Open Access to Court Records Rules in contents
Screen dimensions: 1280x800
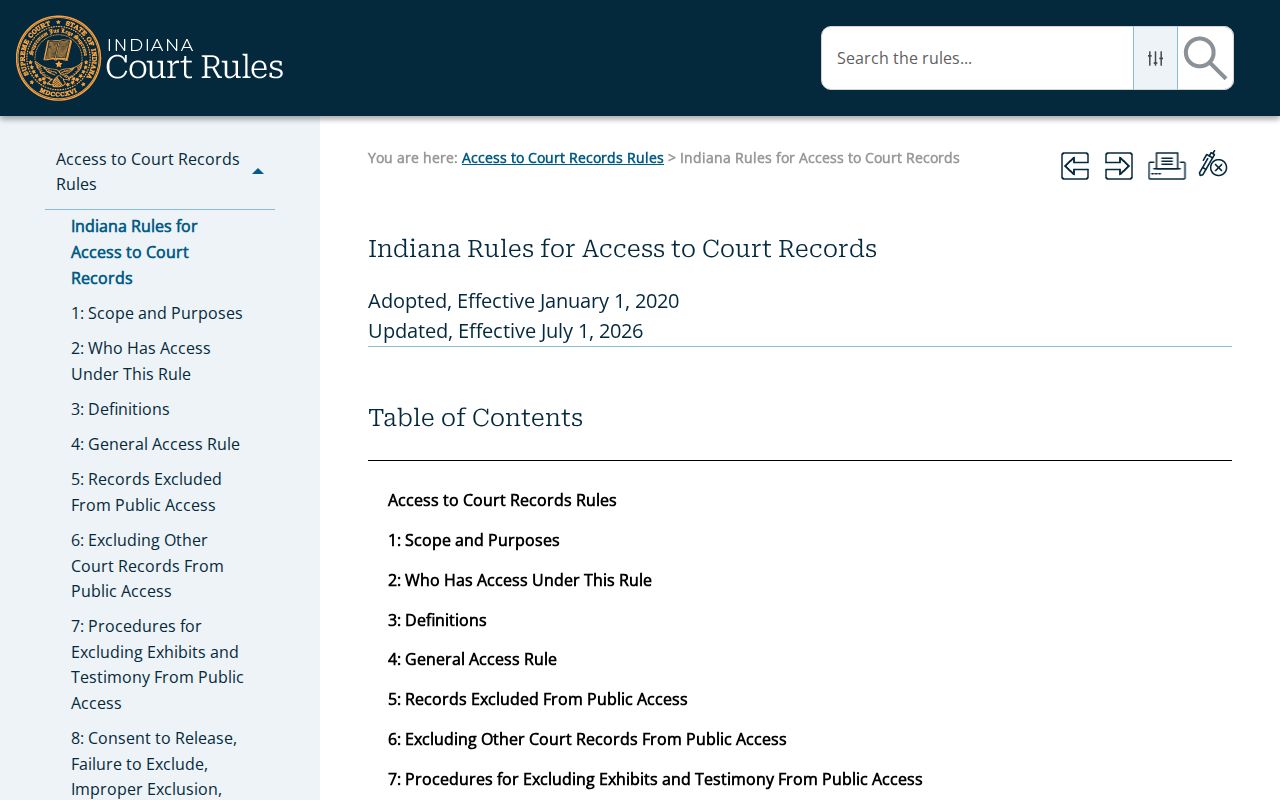502,500
